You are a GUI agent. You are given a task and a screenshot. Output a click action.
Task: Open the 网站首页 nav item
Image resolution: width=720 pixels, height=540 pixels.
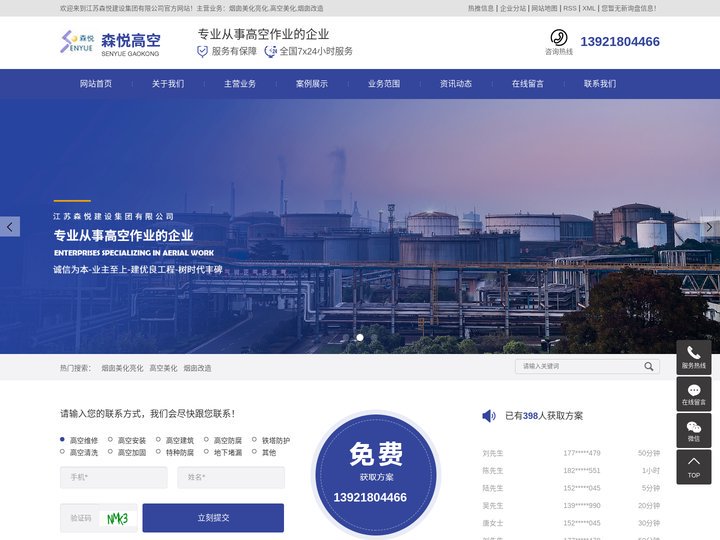click(x=96, y=84)
